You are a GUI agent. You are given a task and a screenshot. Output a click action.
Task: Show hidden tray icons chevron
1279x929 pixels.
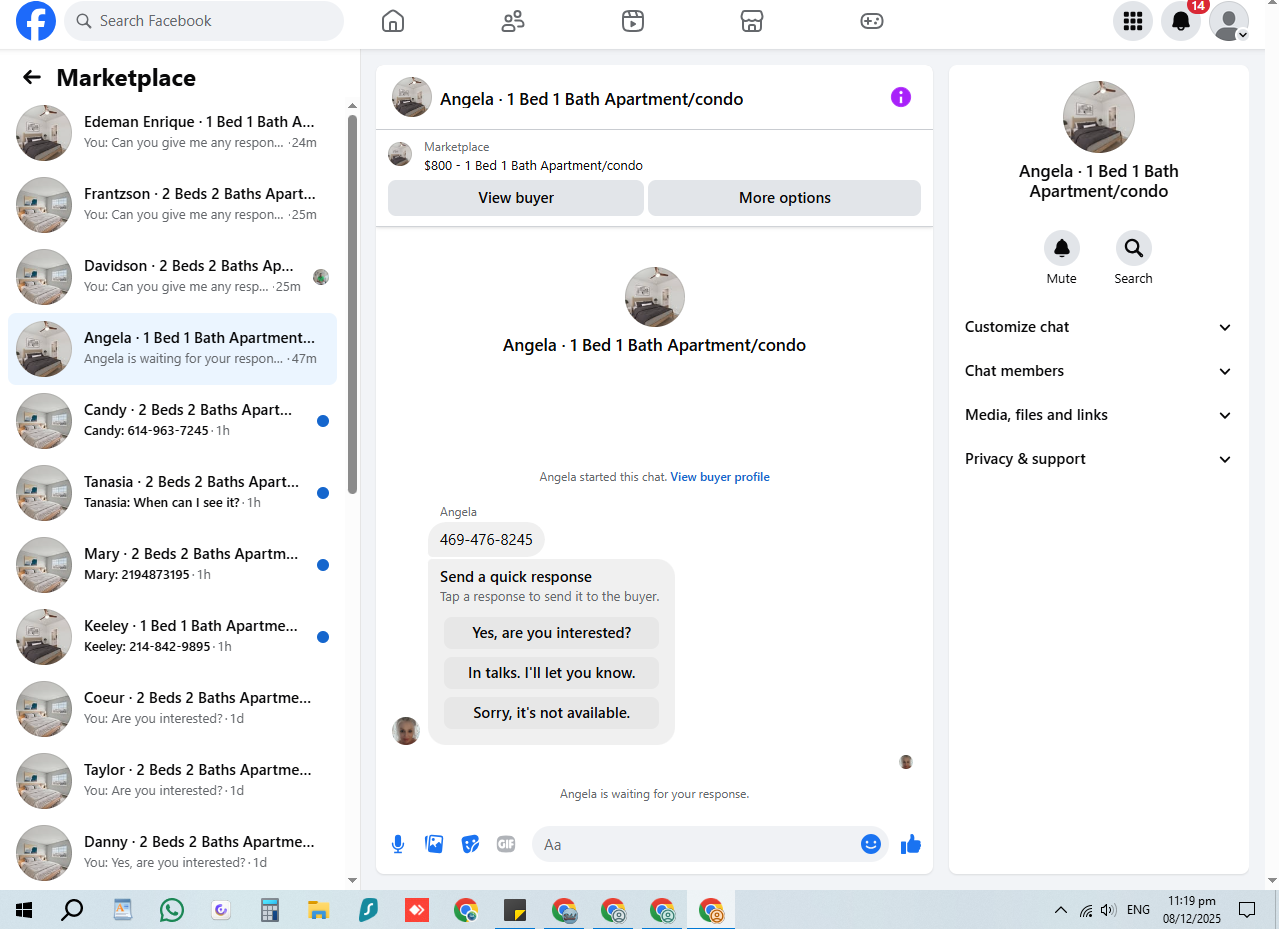[x=1061, y=910]
